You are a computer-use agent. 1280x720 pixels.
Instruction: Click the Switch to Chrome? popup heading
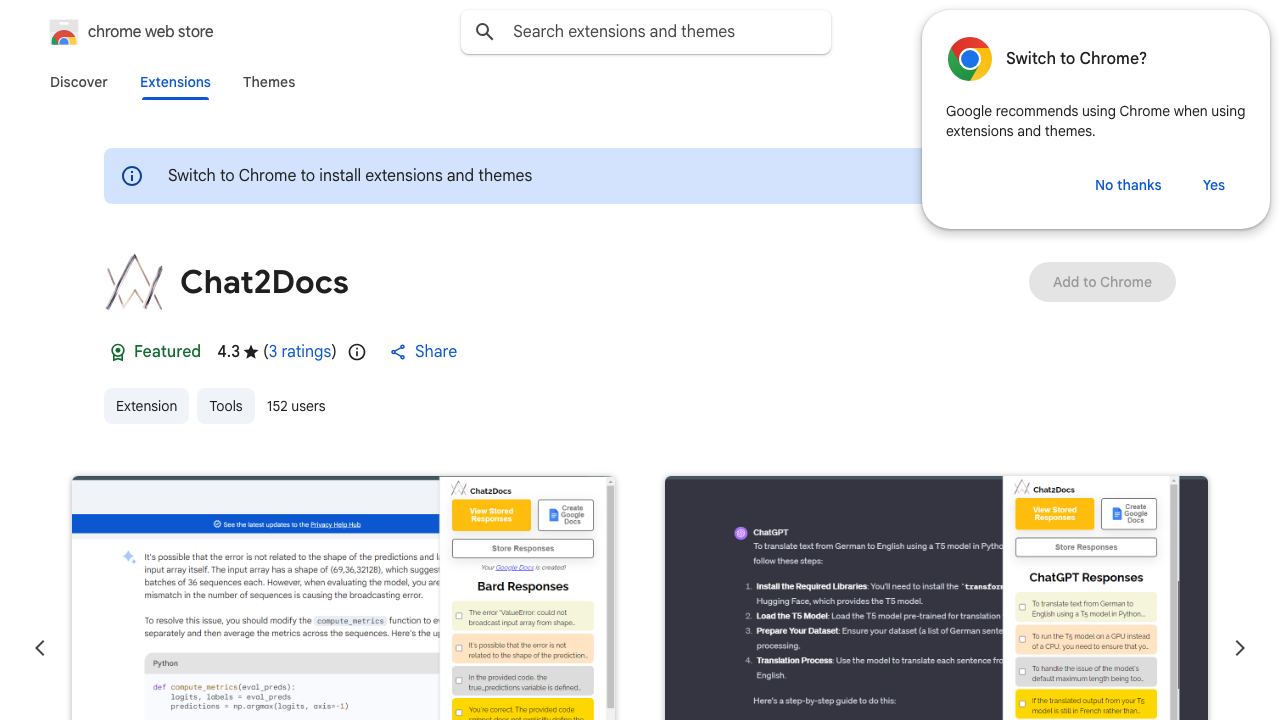coord(1076,58)
